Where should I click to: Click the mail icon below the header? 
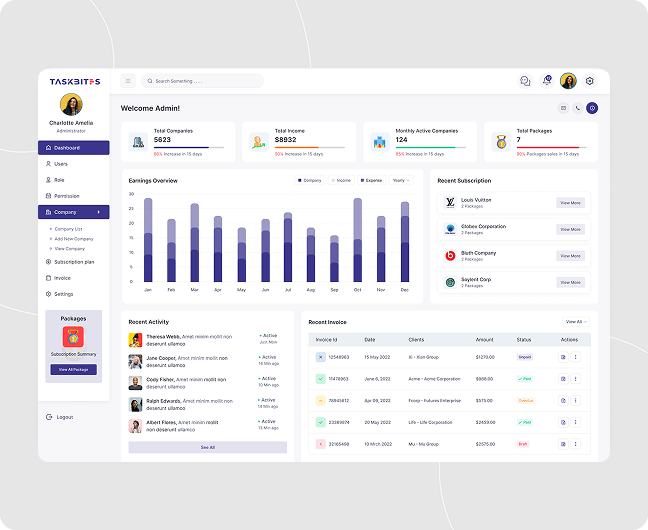point(563,108)
